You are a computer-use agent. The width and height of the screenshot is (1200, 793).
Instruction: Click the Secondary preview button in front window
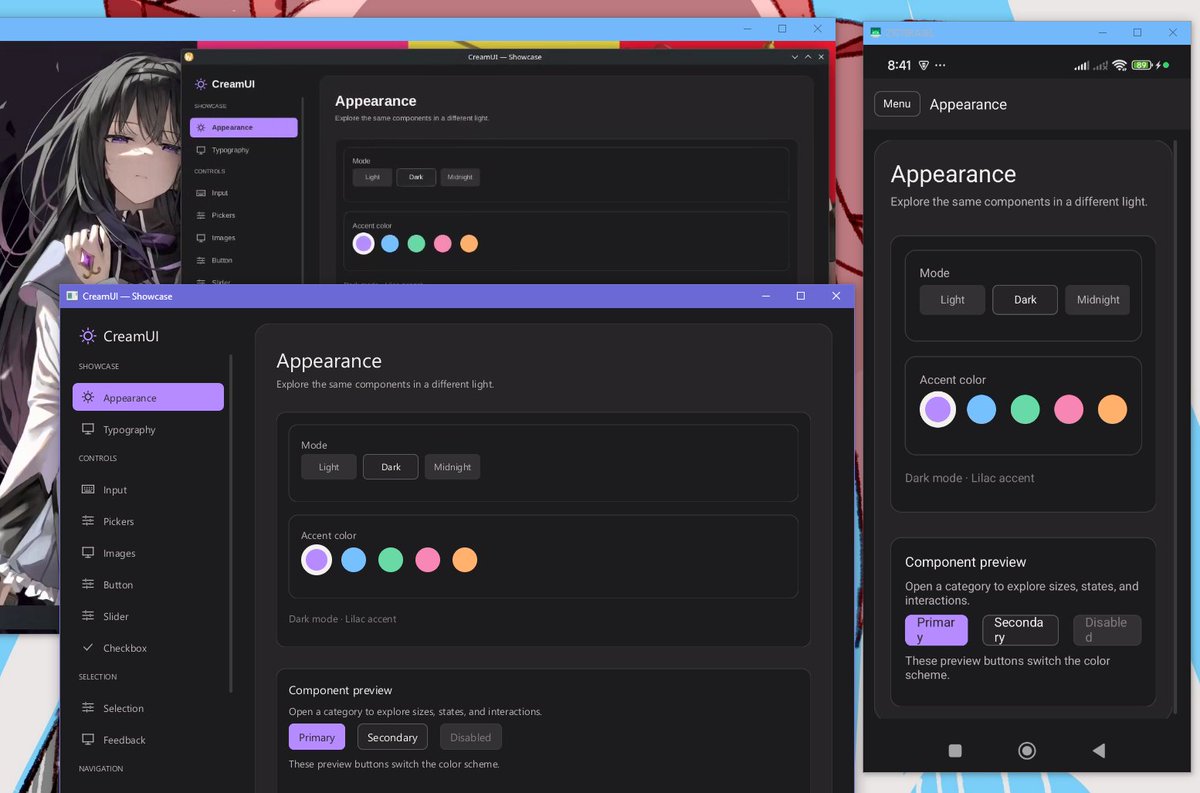(x=392, y=737)
